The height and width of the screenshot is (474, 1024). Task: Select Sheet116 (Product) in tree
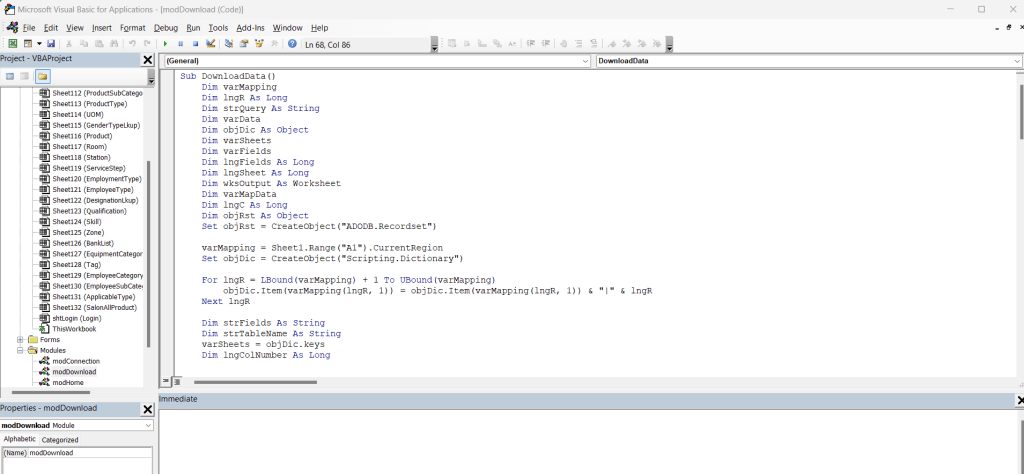[x=82, y=136]
